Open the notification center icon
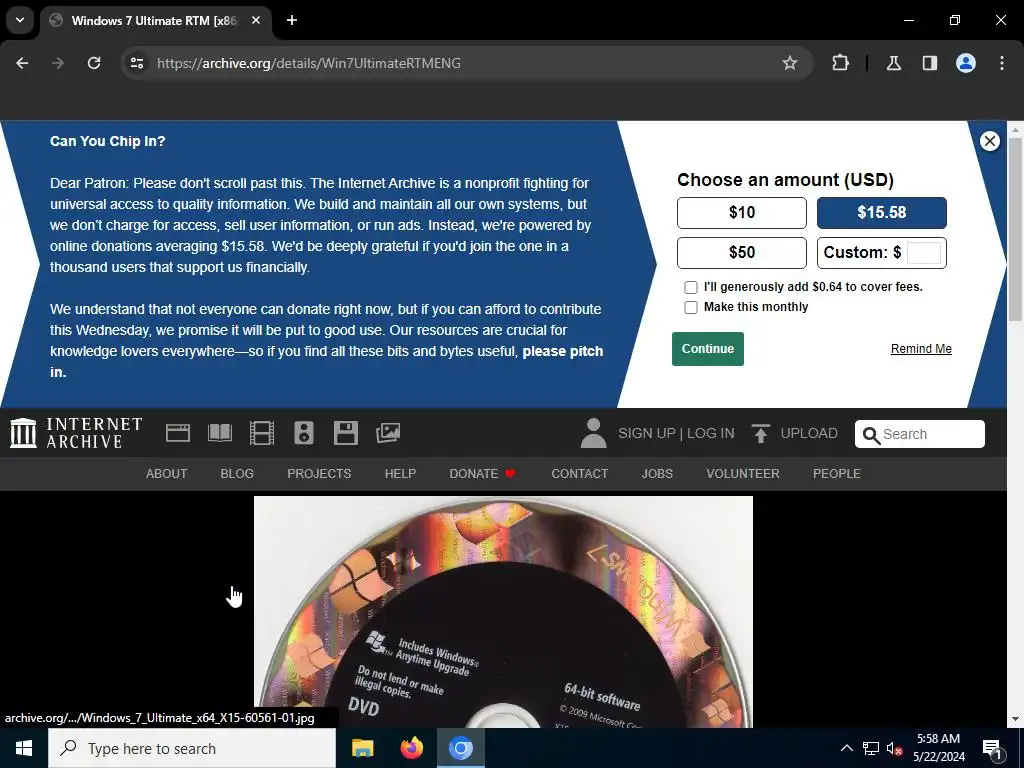This screenshot has width=1024, height=768. point(992,749)
